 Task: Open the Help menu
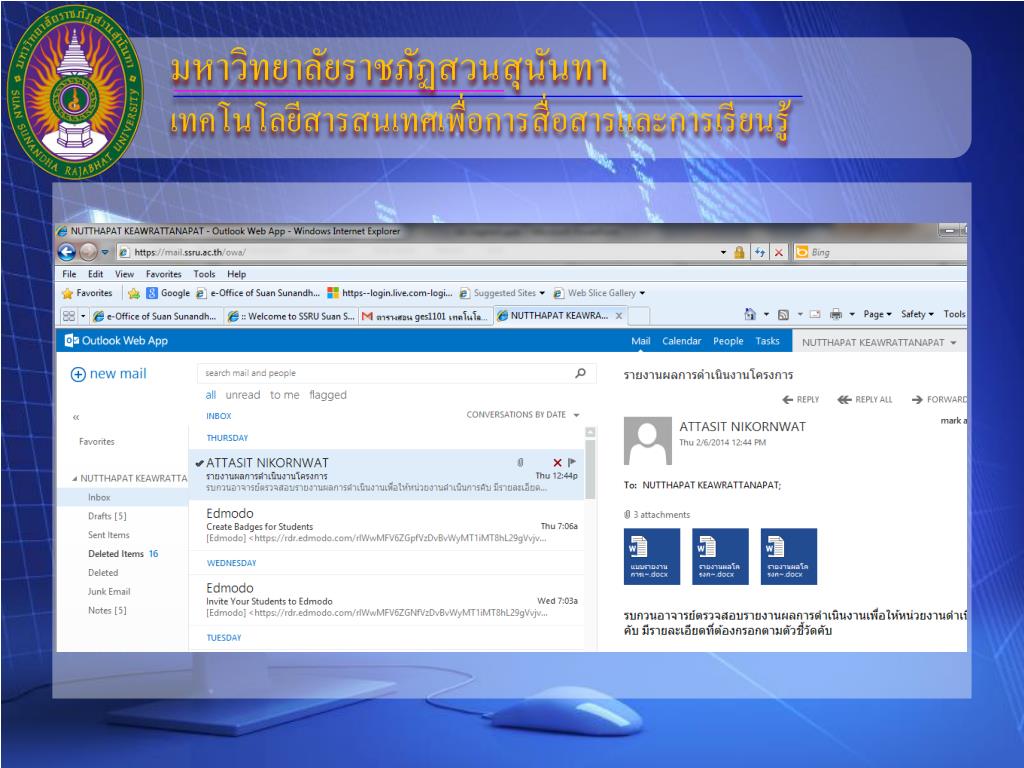point(236,274)
